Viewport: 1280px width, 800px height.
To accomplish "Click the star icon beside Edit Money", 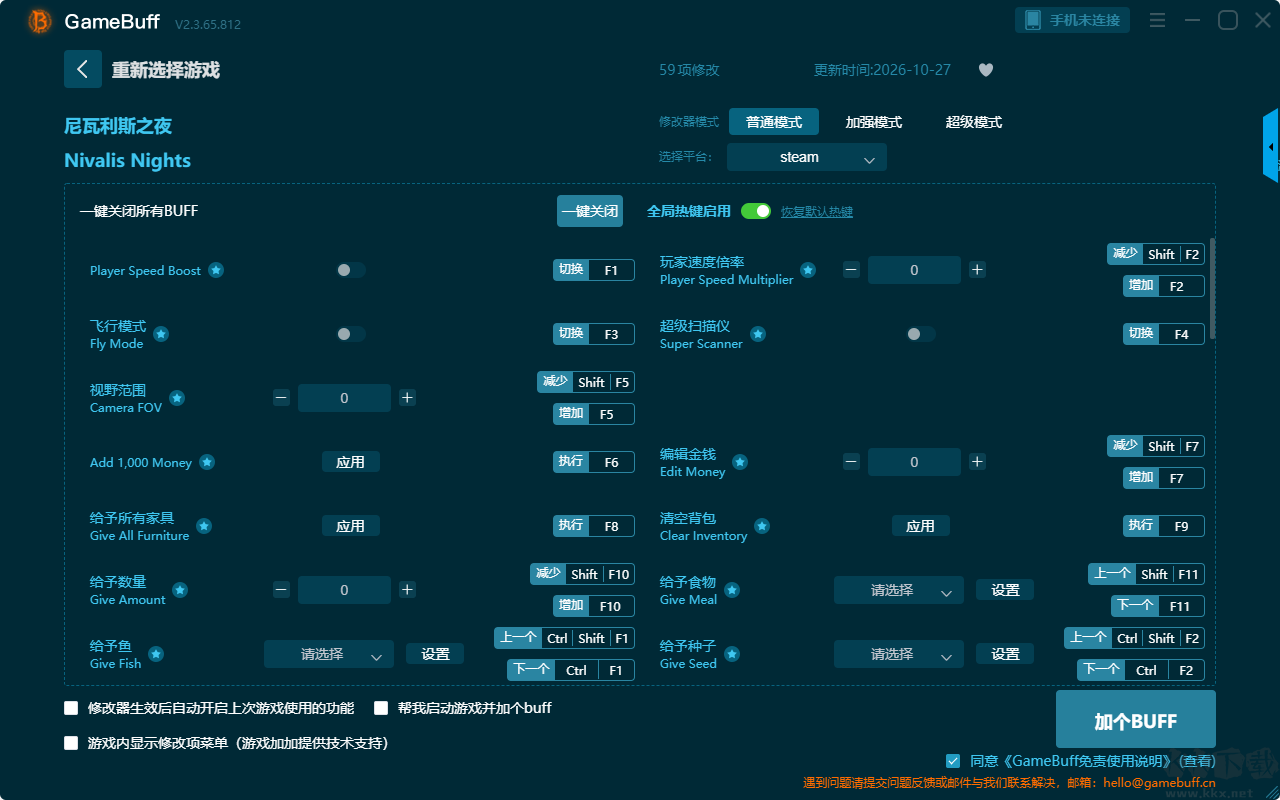I will coord(740,462).
